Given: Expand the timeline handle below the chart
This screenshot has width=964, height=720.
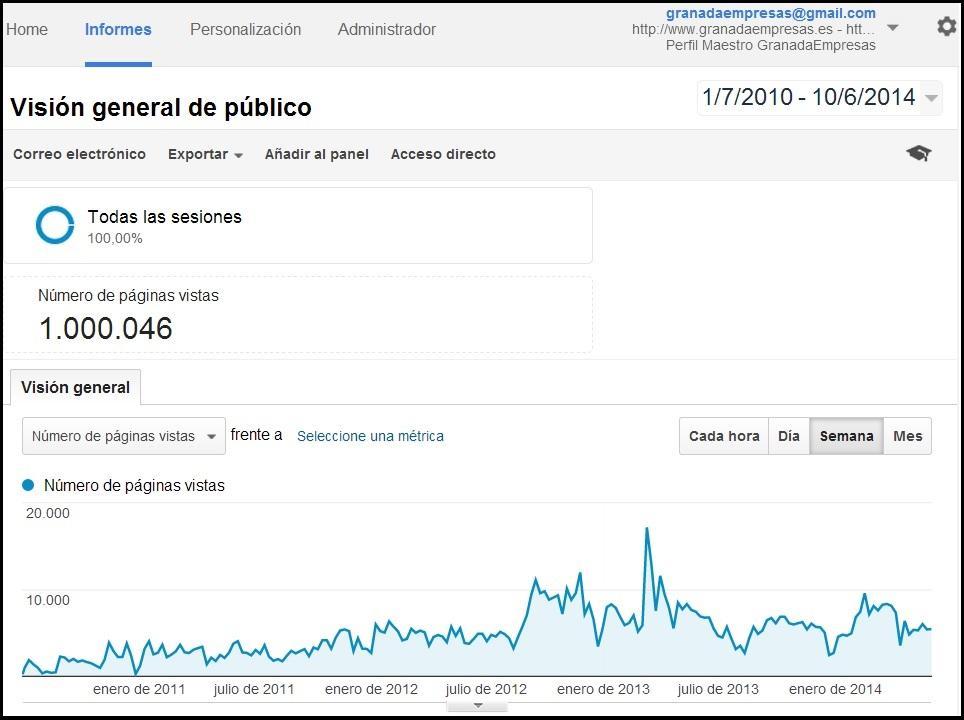Looking at the screenshot, I should point(478,705).
